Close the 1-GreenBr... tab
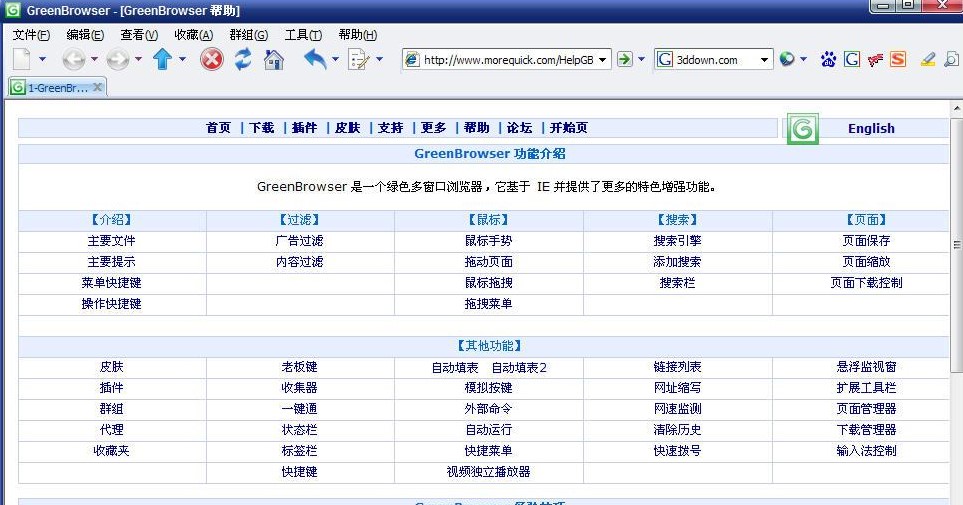This screenshot has width=963, height=505. 97,87
